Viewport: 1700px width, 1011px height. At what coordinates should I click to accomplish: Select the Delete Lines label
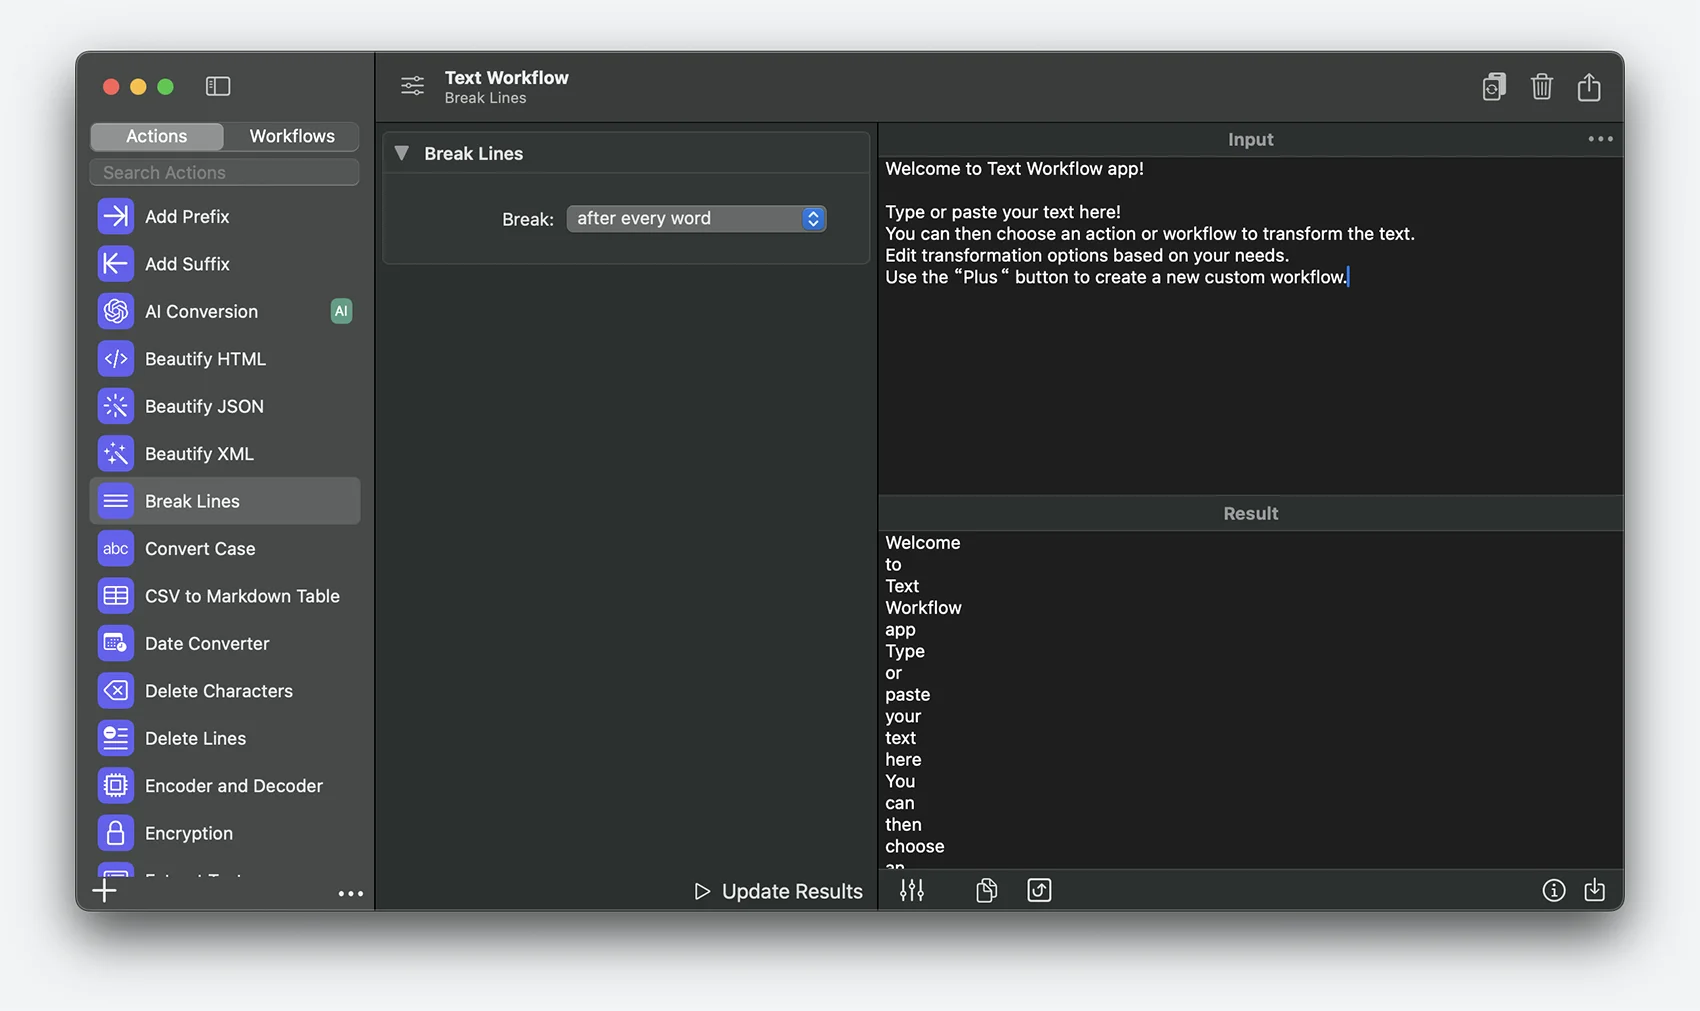pyautogui.click(x=195, y=739)
